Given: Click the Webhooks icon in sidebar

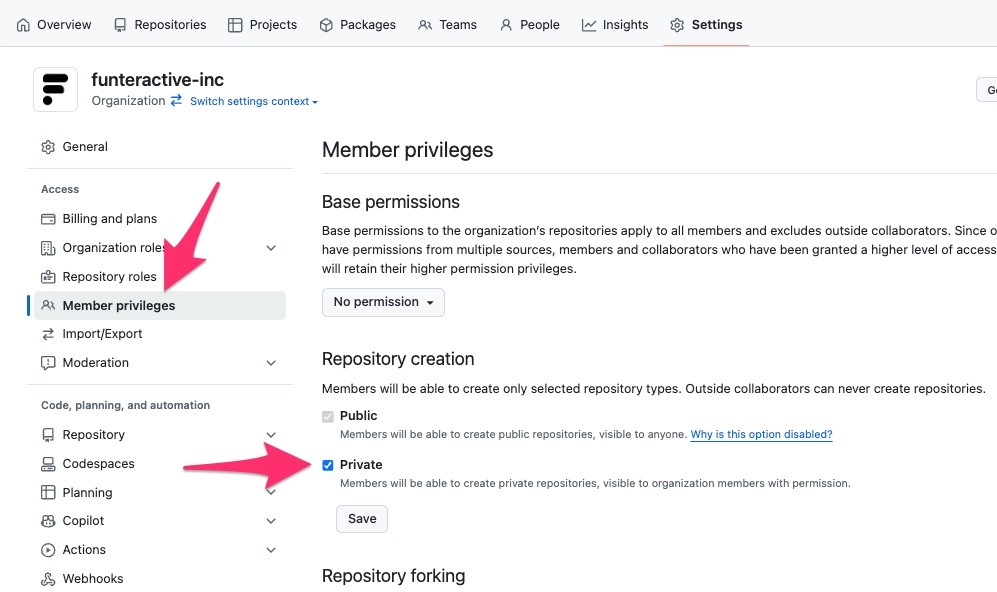Looking at the screenshot, I should pyautogui.click(x=48, y=579).
